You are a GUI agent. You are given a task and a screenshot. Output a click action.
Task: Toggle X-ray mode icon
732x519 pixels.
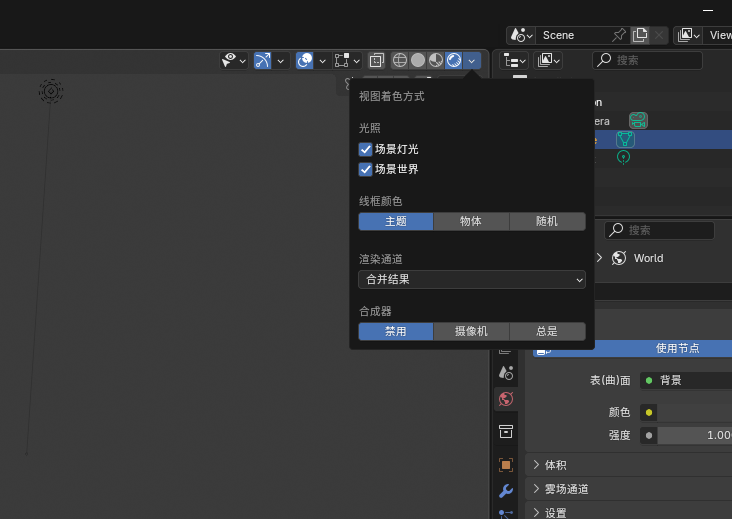377,60
